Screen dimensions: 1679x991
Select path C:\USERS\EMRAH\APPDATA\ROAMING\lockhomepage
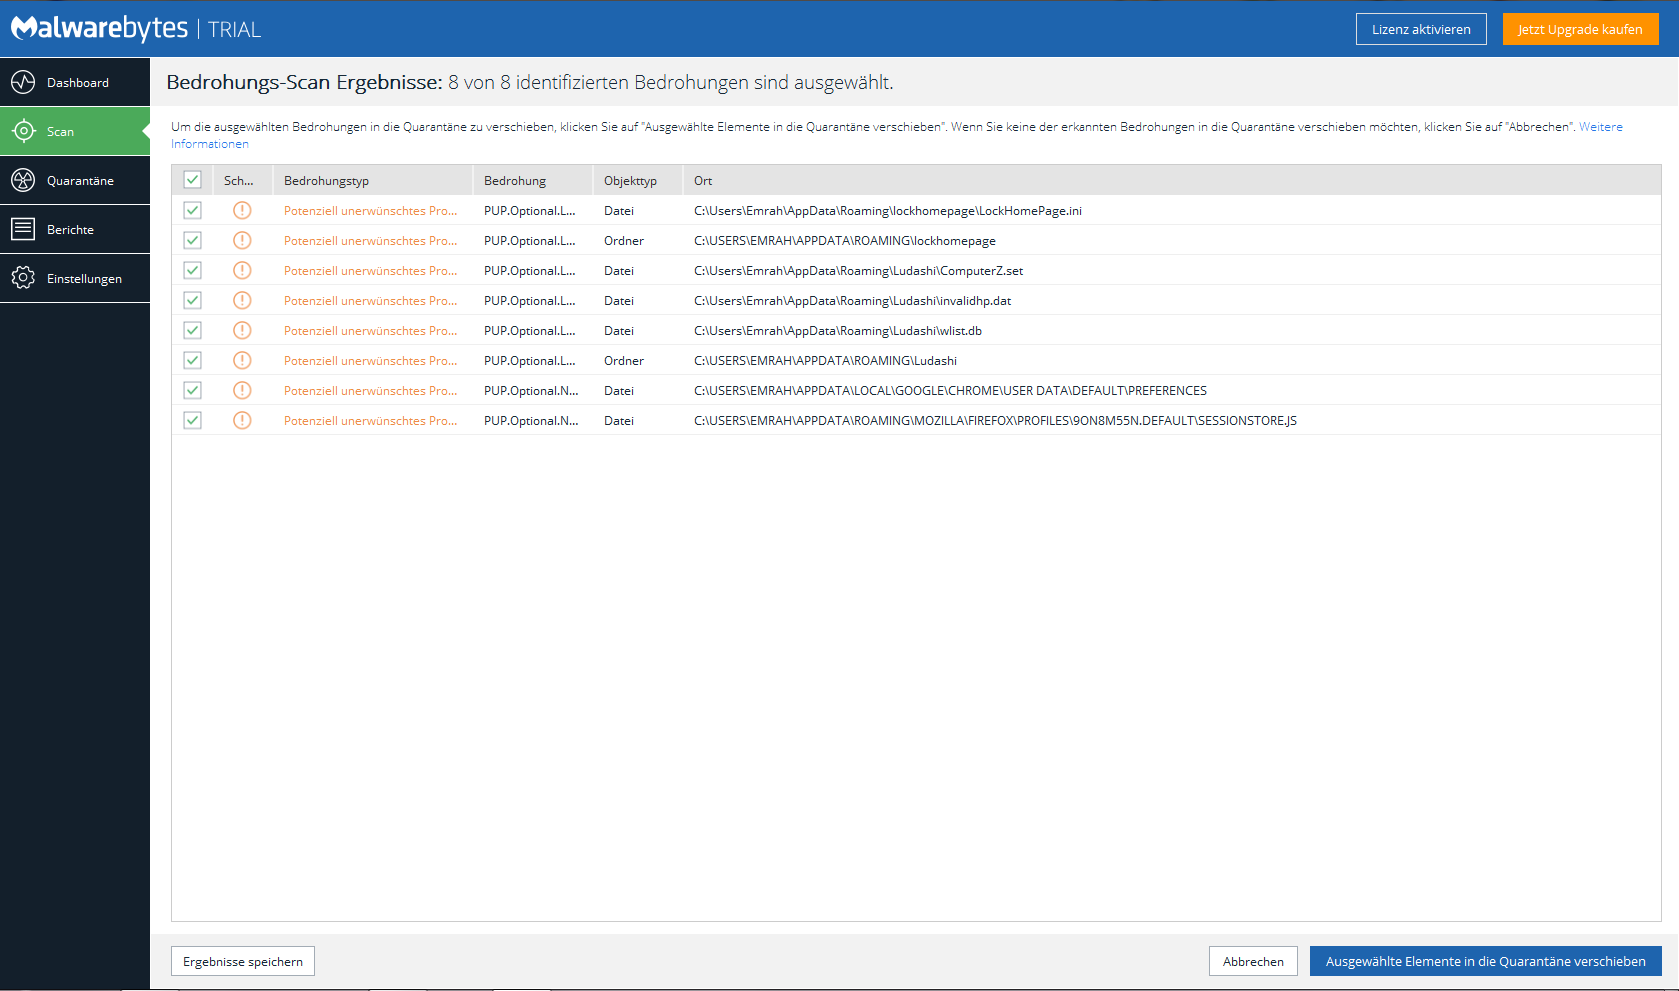pyautogui.click(x=845, y=240)
